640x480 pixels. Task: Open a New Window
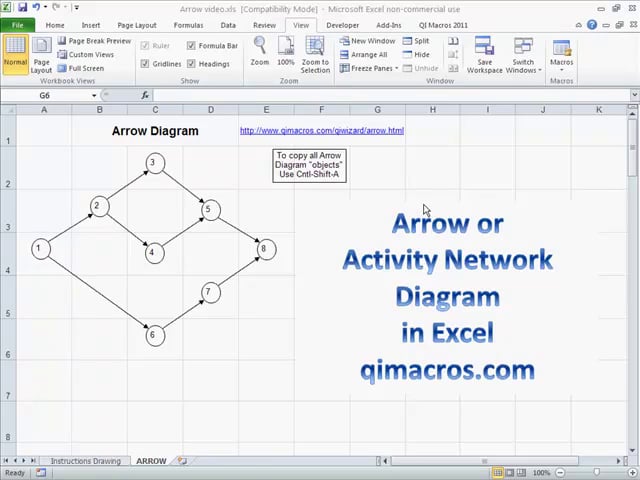pyautogui.click(x=367, y=41)
